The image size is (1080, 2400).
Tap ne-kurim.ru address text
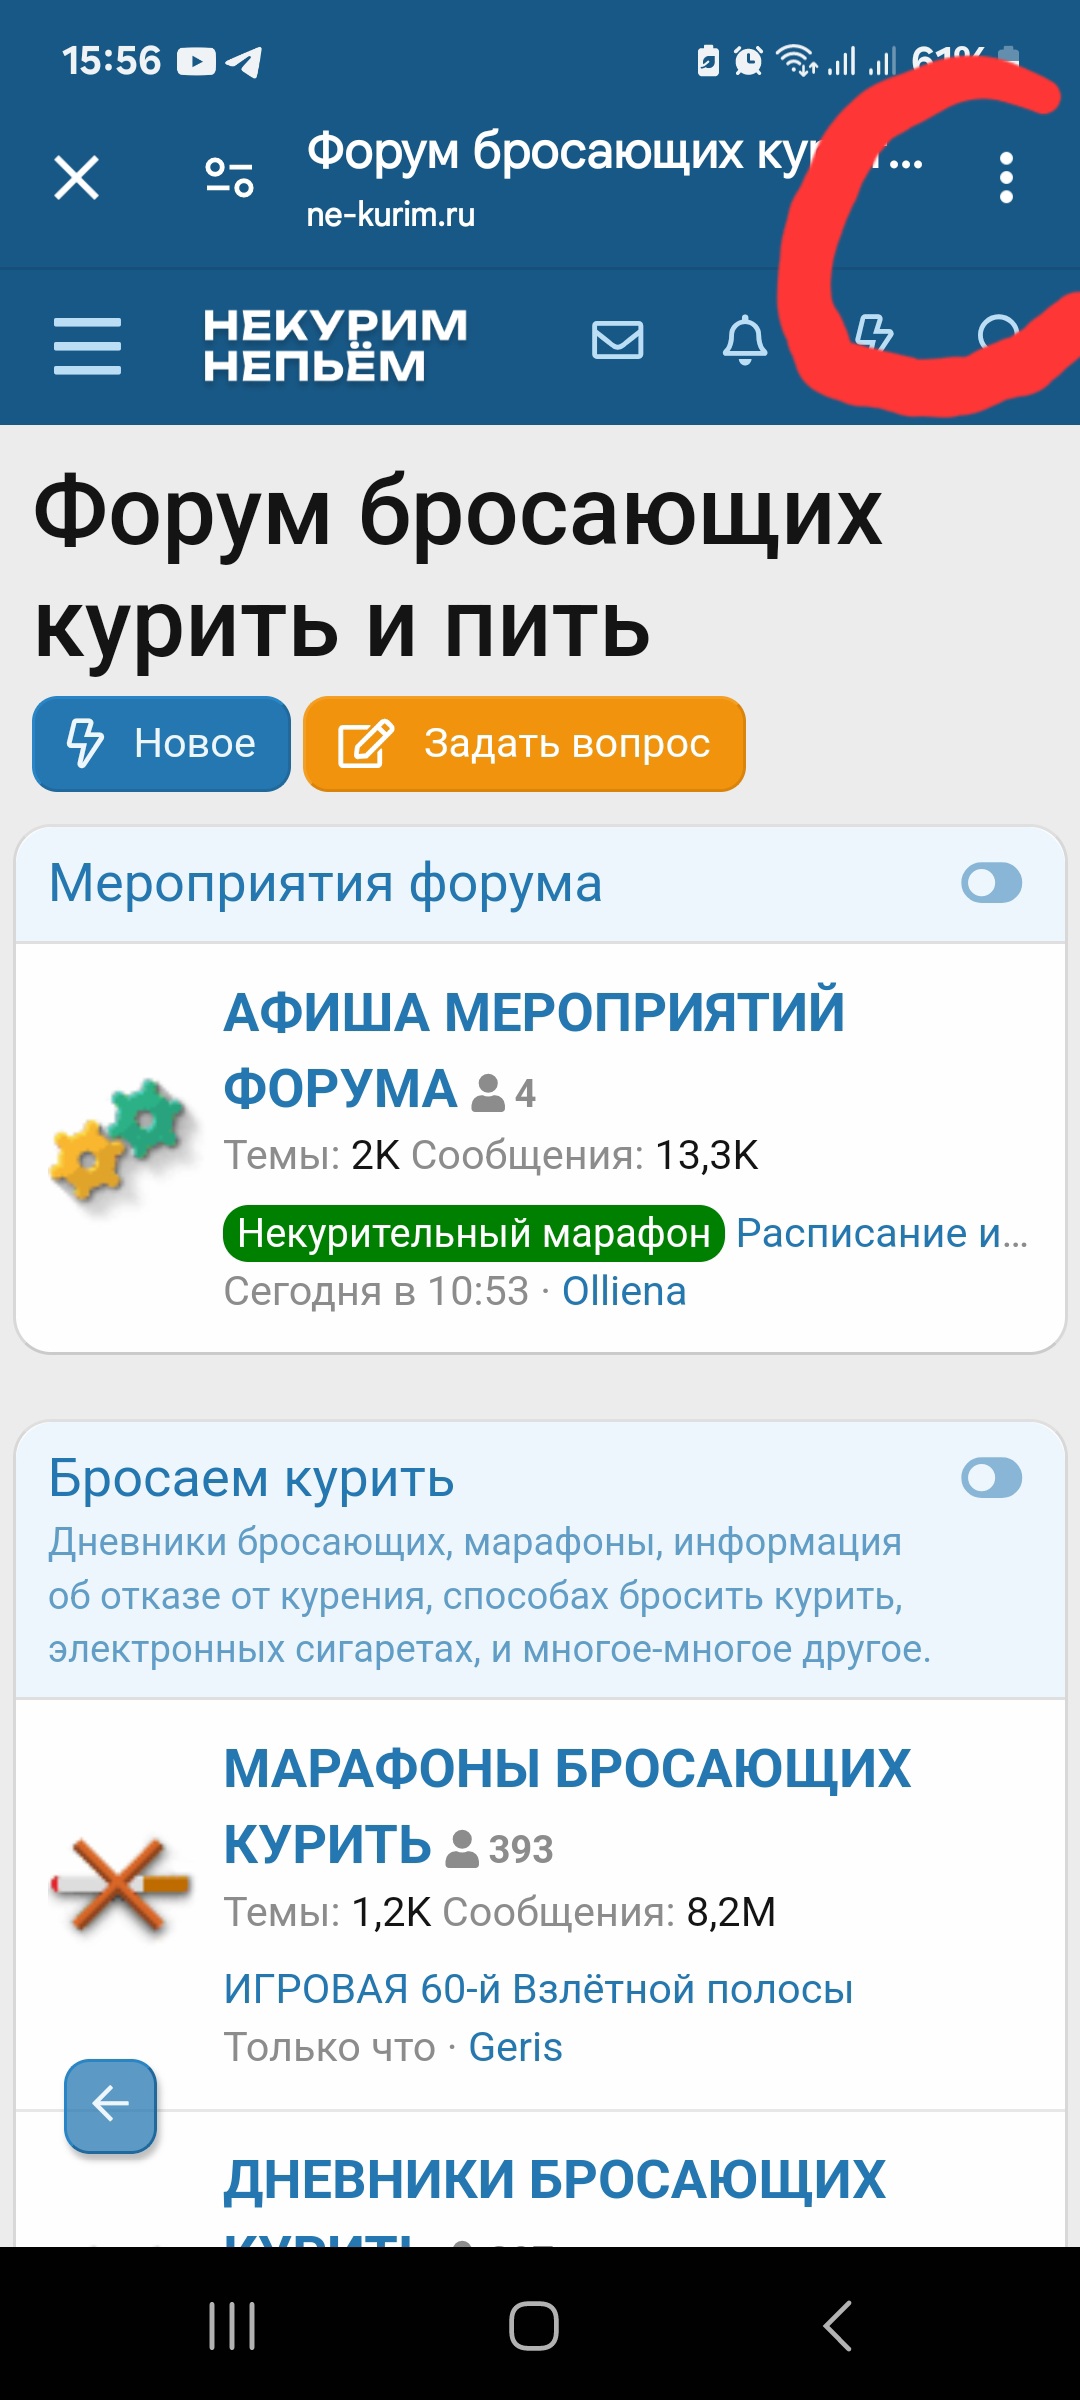(390, 214)
